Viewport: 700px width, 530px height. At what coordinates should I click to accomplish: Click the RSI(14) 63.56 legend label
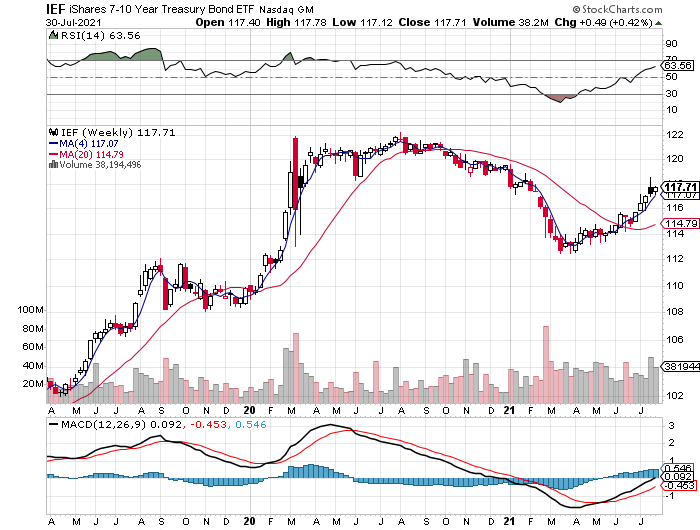pos(100,36)
